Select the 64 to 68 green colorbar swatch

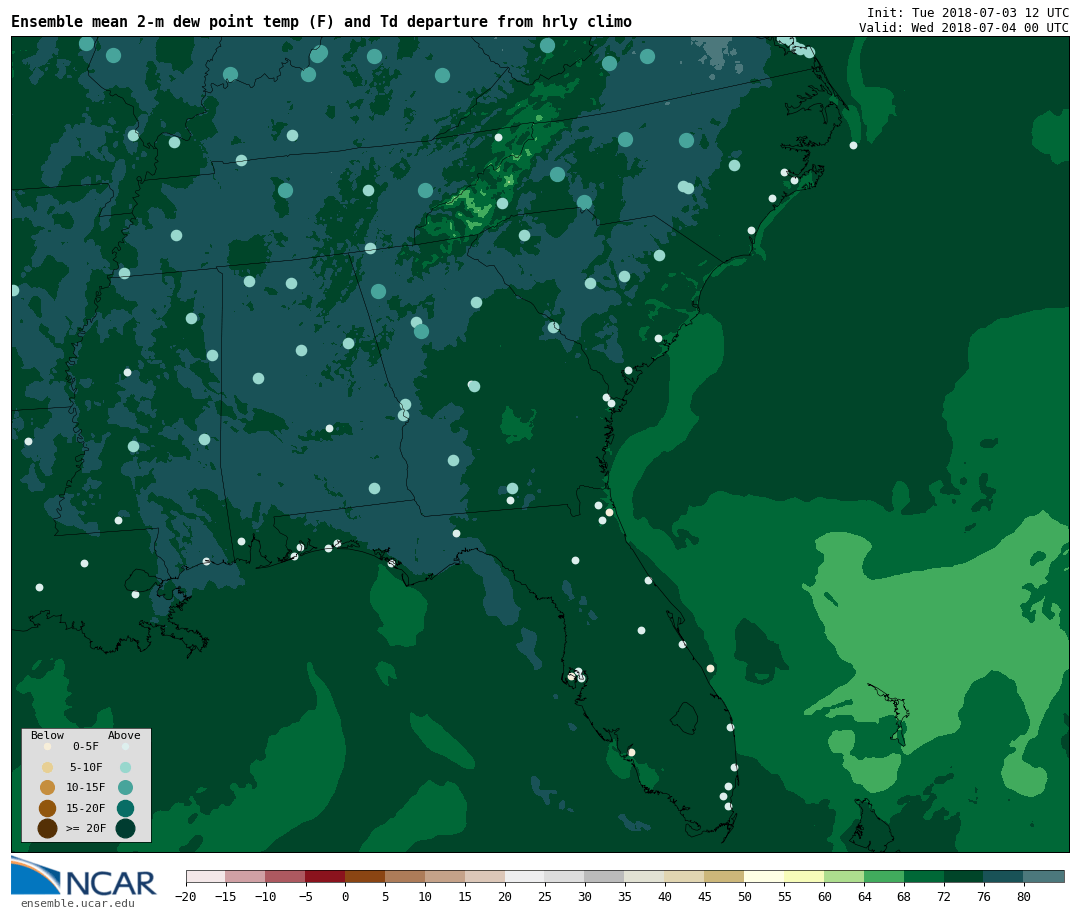click(884, 876)
